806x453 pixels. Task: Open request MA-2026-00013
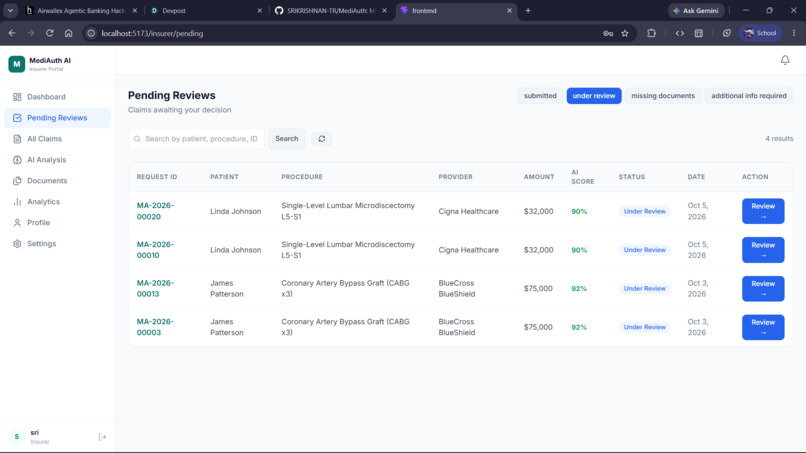155,288
